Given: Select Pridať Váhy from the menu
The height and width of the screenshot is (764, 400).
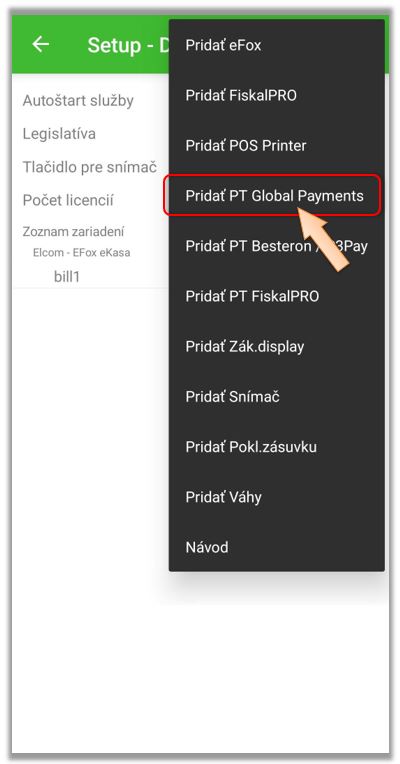Looking at the screenshot, I should [277, 497].
